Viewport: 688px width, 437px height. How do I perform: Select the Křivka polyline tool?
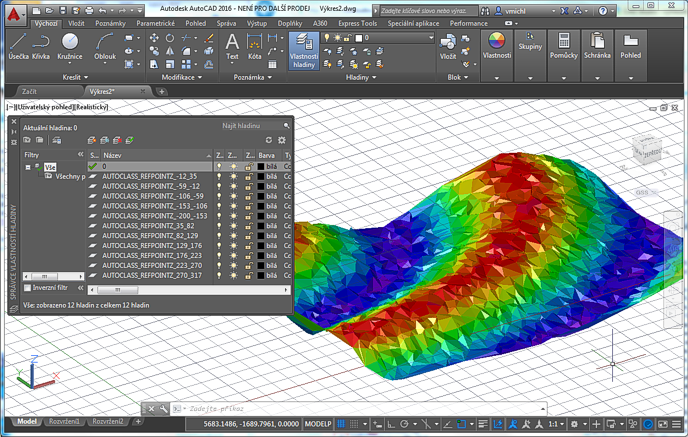coord(41,47)
